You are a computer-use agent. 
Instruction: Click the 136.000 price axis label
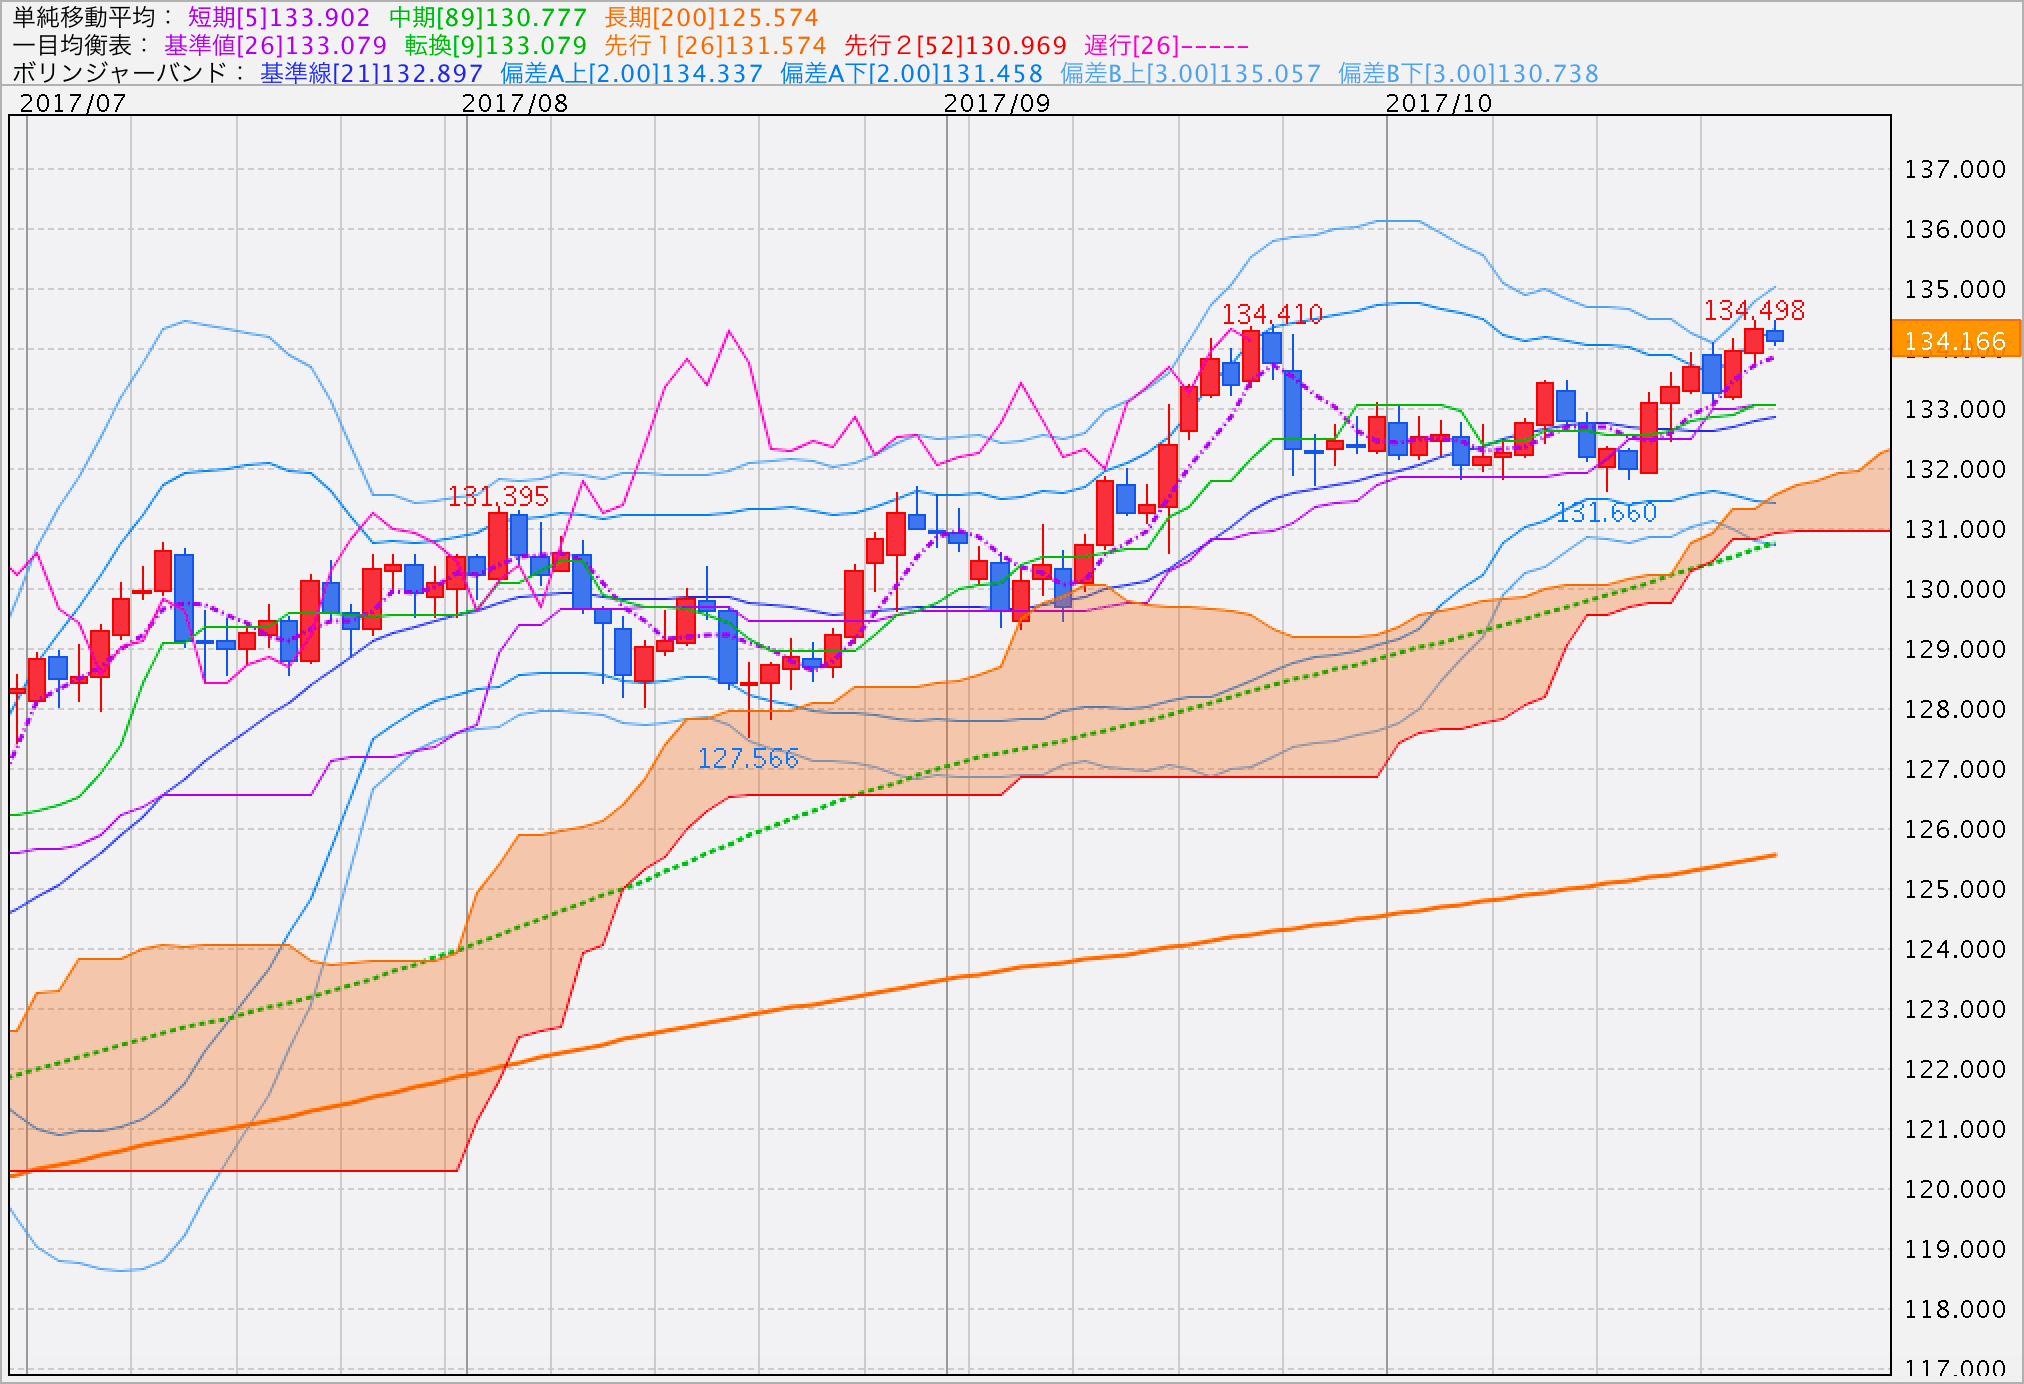point(1955,229)
